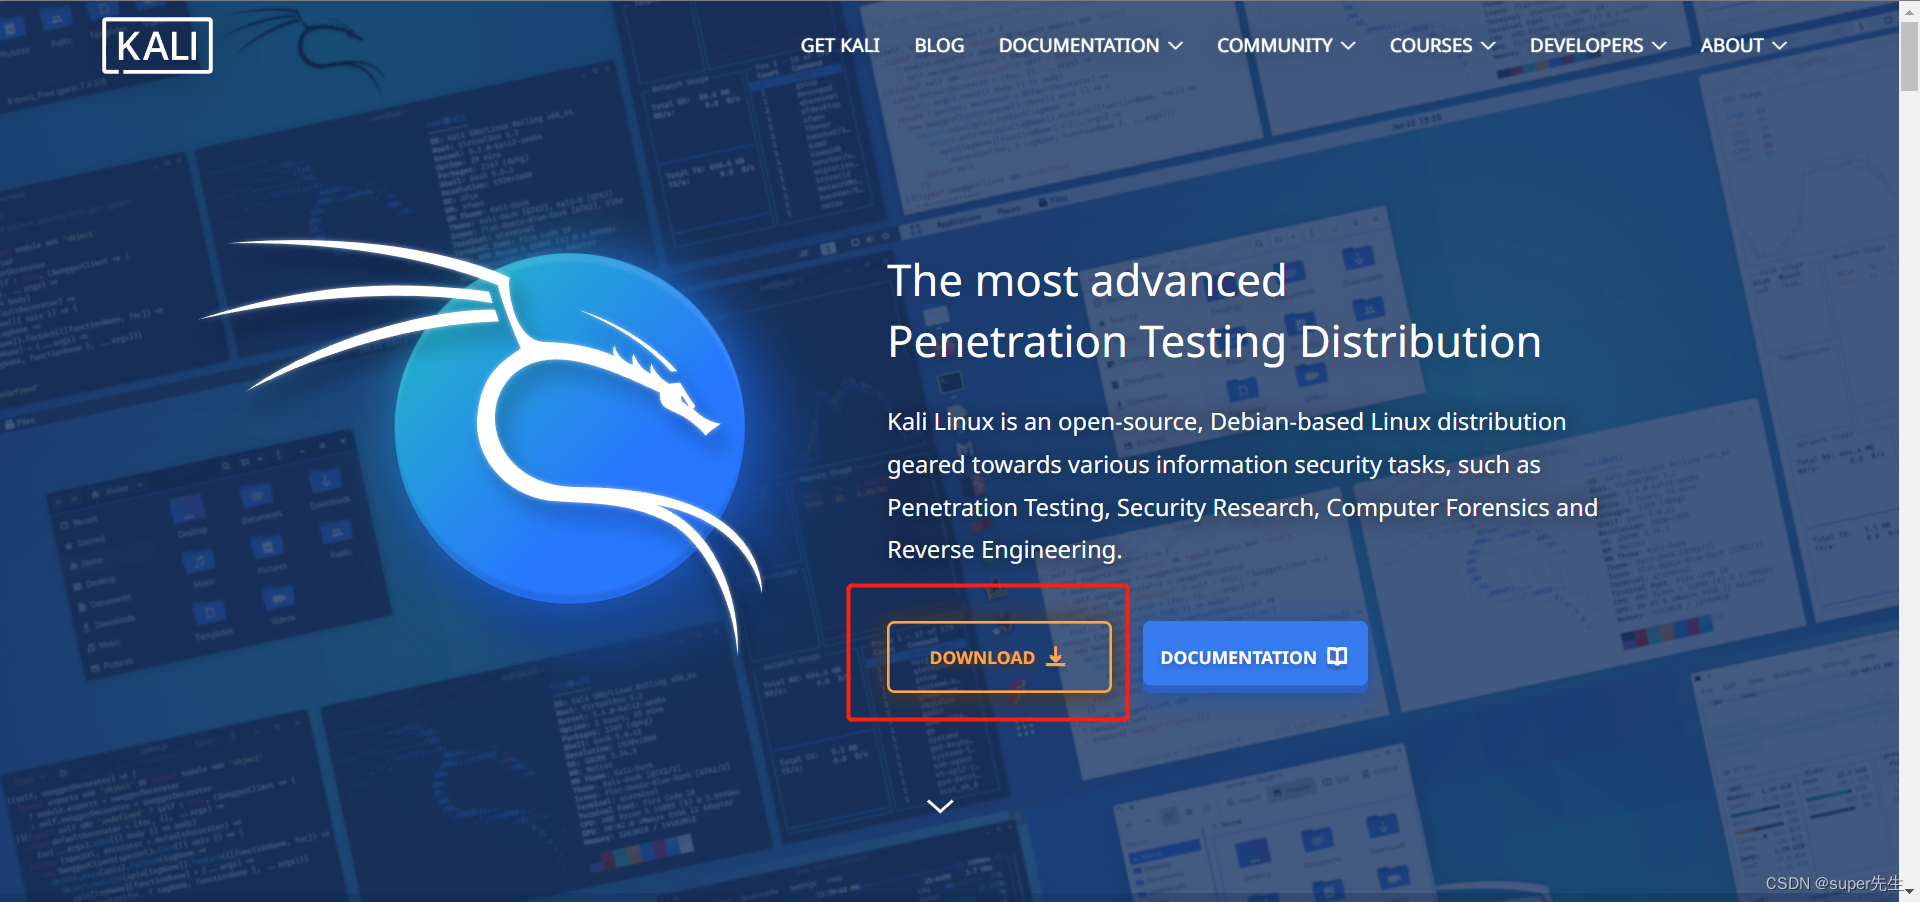Screen dimensions: 1920x902
Task: Click the blue DOCUMENTATION button
Action: click(x=1255, y=656)
